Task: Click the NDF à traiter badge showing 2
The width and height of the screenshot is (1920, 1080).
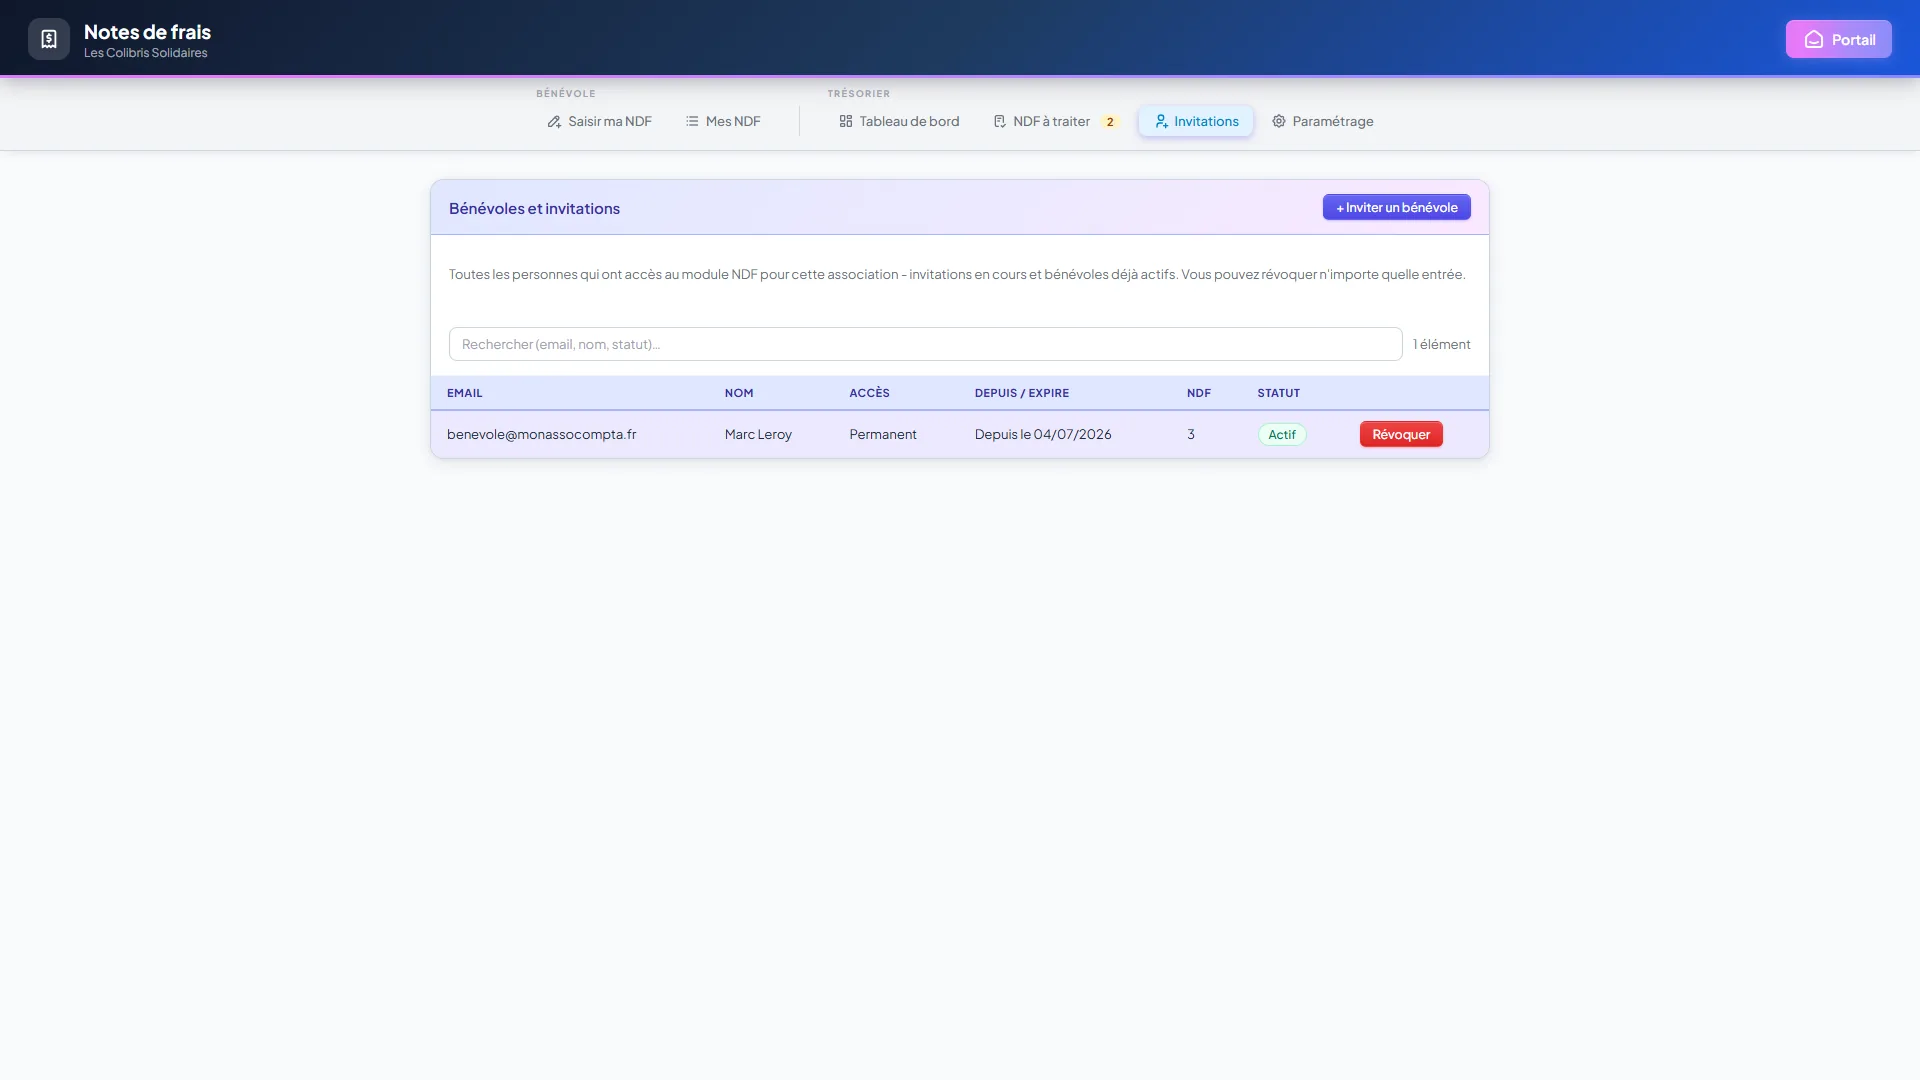Action: 1110,121
